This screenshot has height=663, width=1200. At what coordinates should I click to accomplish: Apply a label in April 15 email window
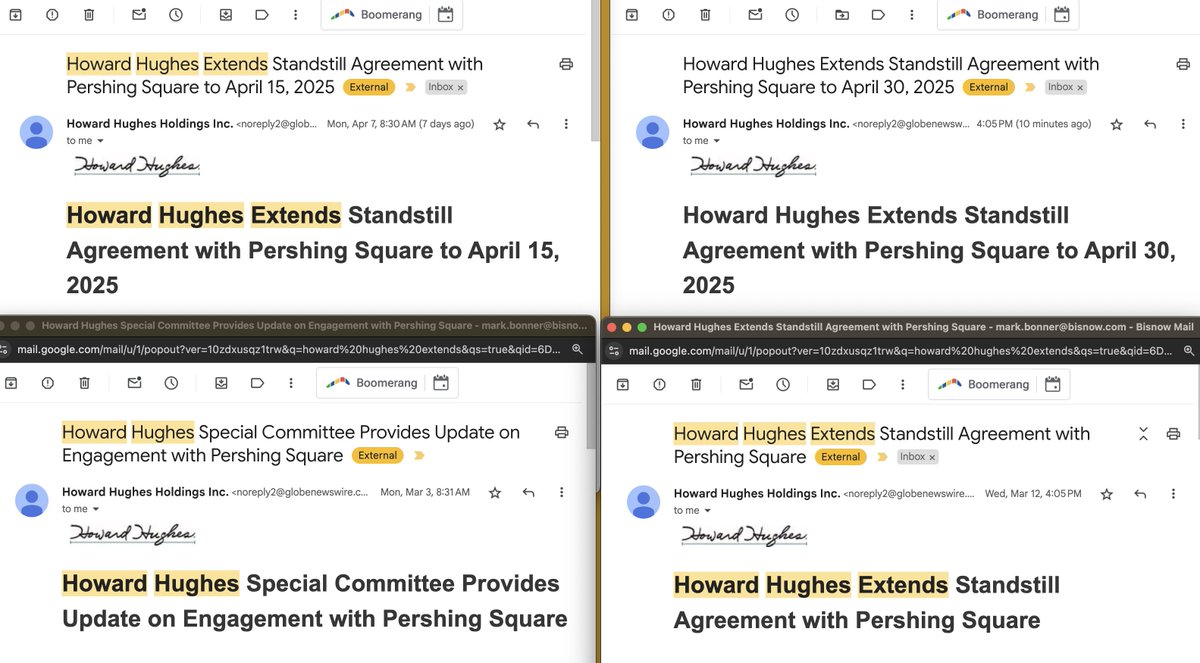262,15
